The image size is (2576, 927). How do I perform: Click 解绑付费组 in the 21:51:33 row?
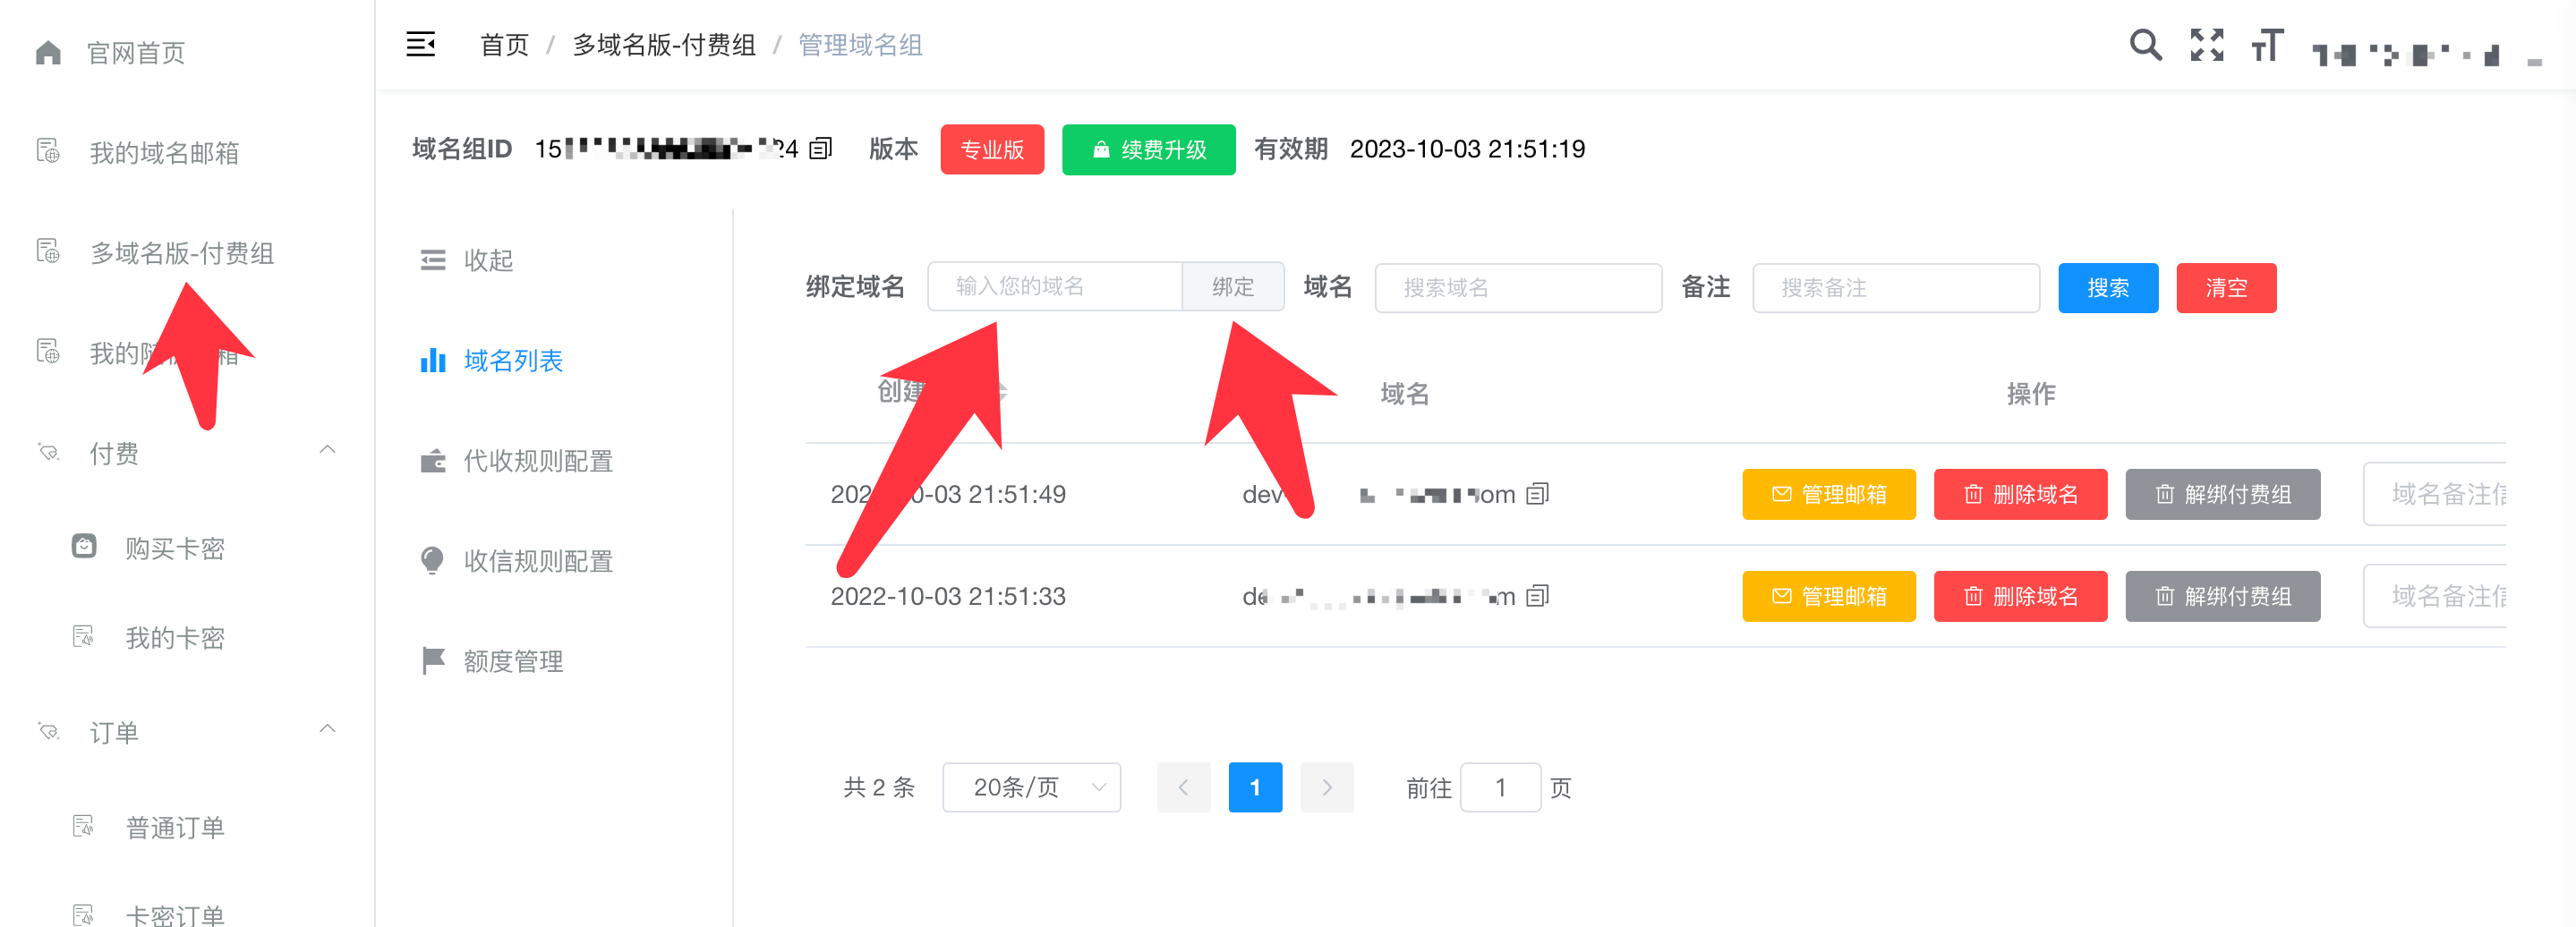2222,596
